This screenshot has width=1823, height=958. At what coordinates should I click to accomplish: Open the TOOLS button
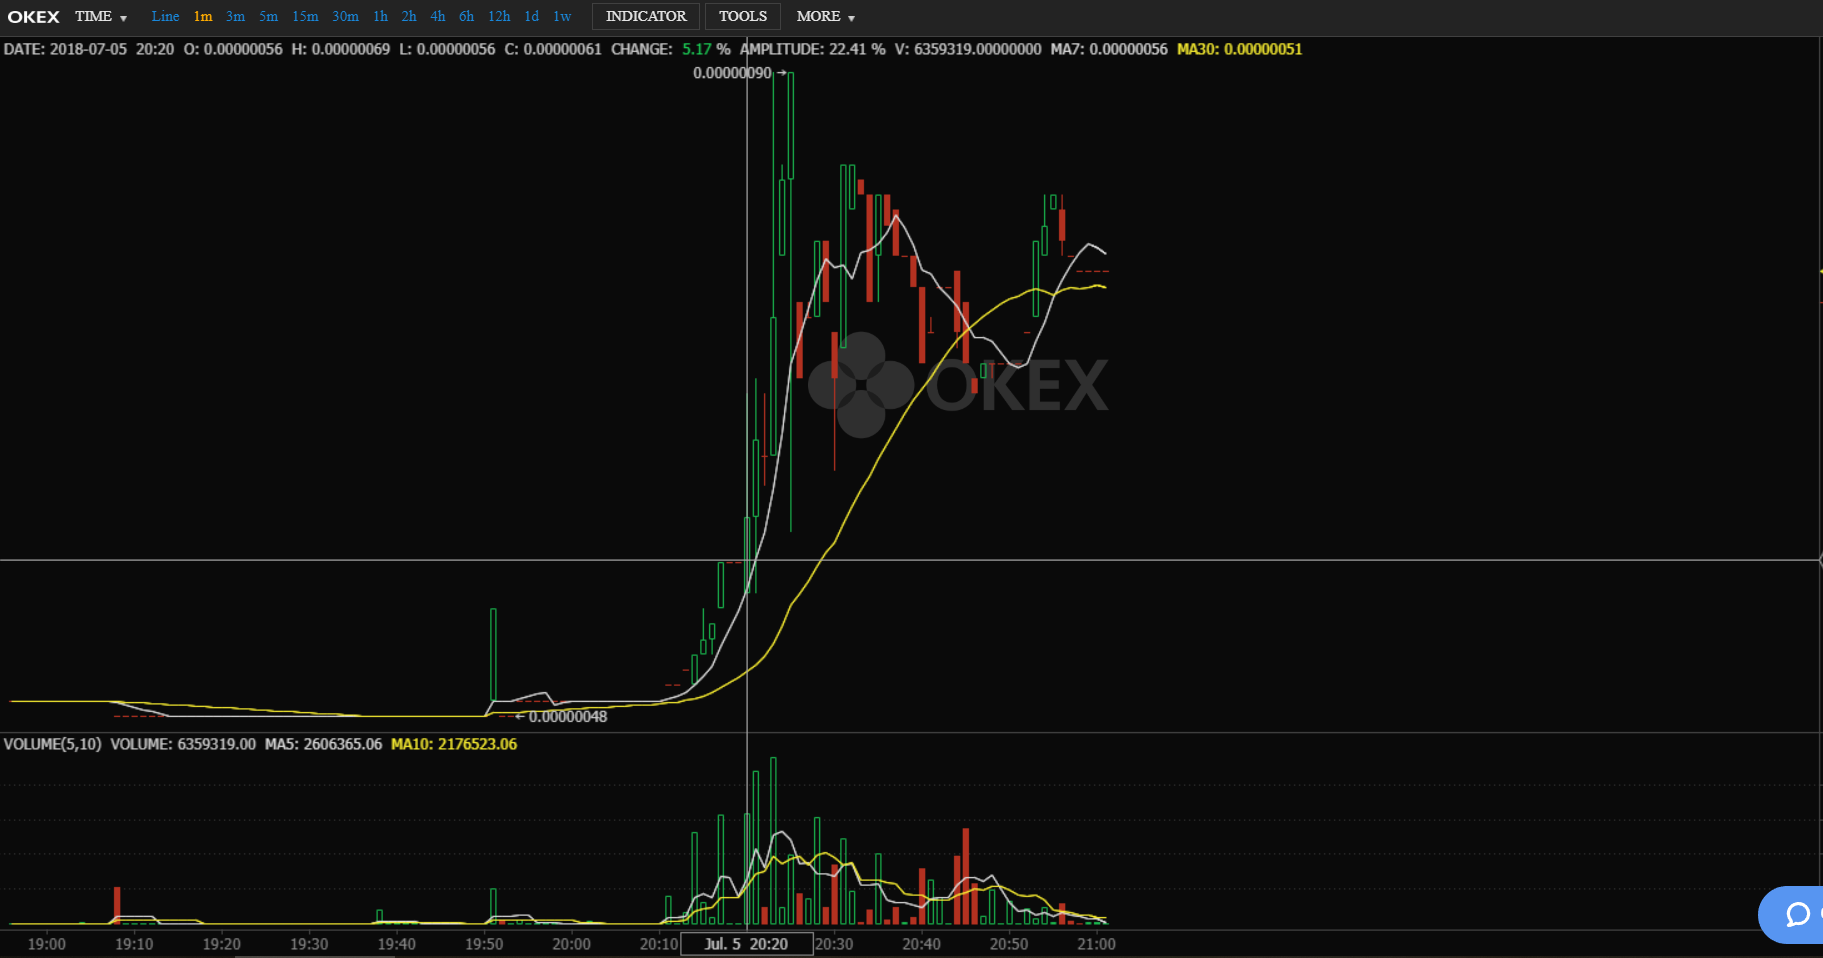(x=743, y=16)
